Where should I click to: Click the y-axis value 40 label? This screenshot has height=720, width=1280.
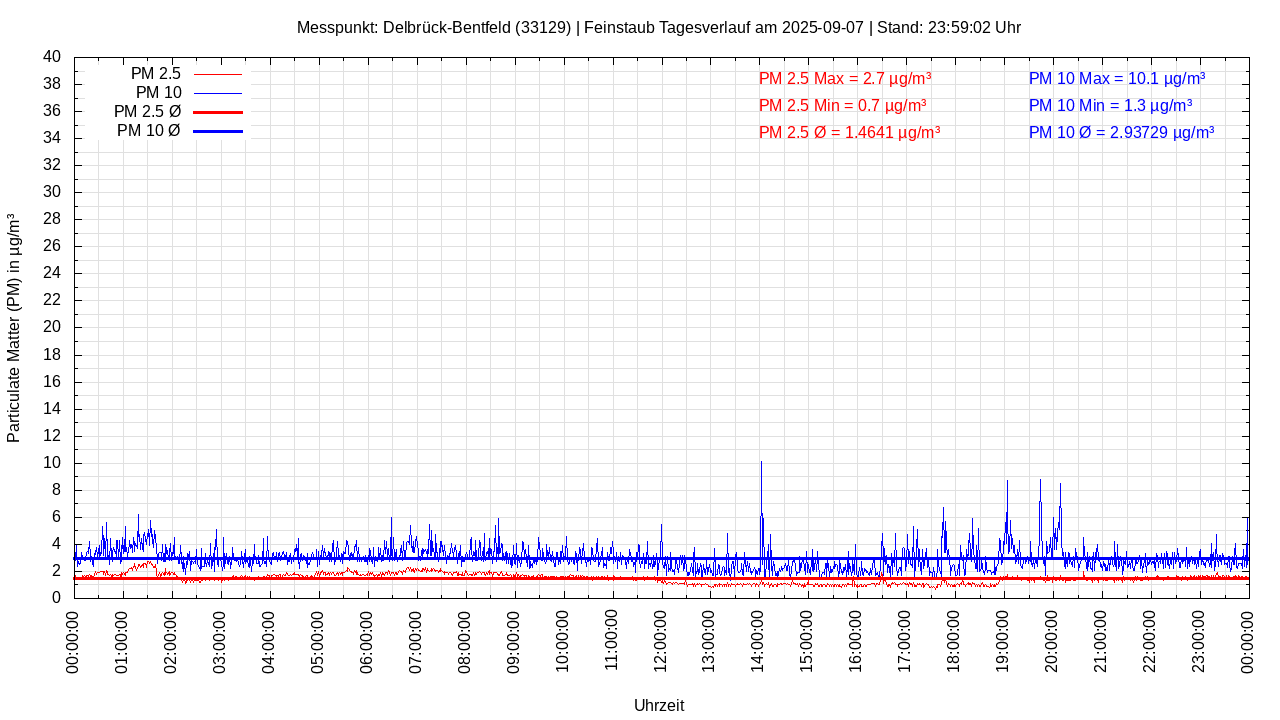(x=52, y=57)
